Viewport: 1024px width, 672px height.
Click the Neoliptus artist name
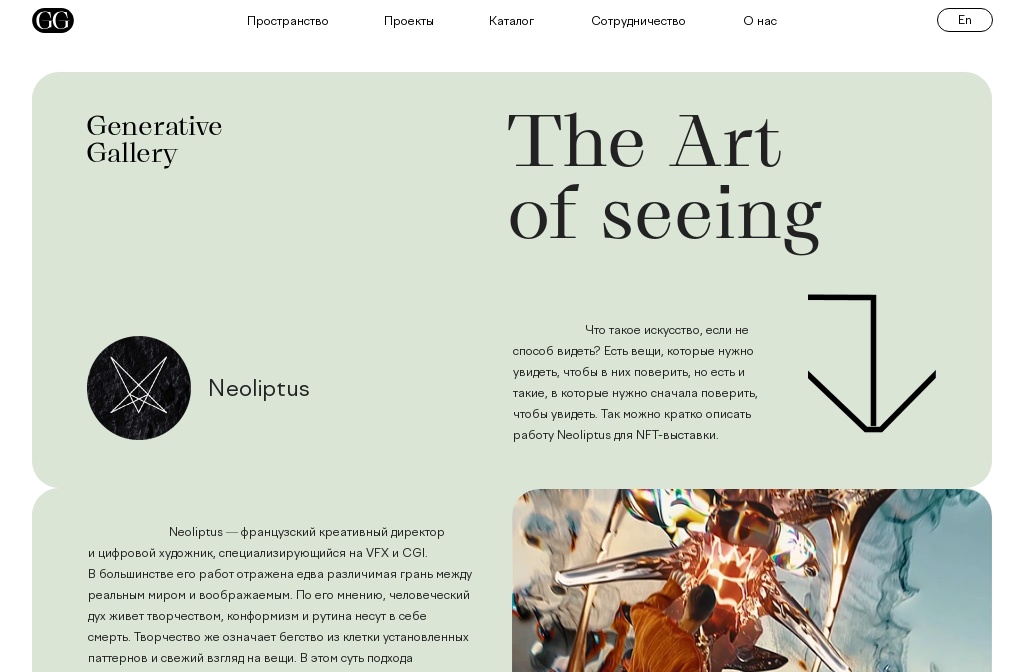[259, 388]
